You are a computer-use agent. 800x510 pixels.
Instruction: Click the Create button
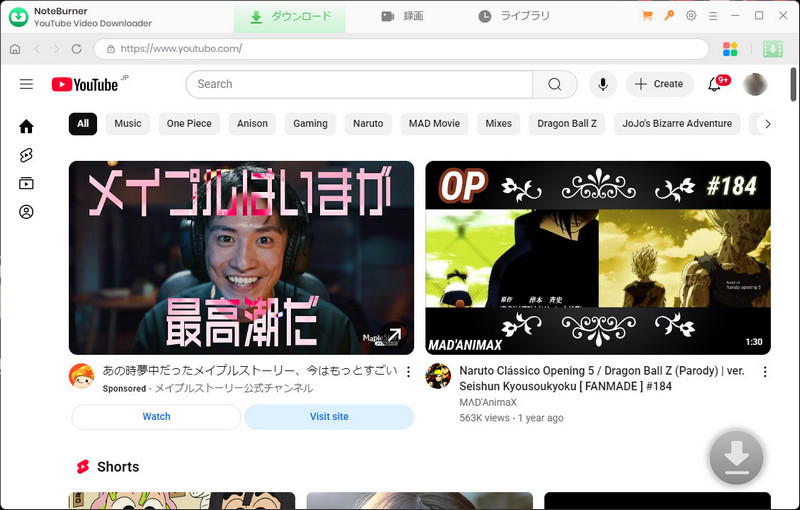pyautogui.click(x=660, y=84)
